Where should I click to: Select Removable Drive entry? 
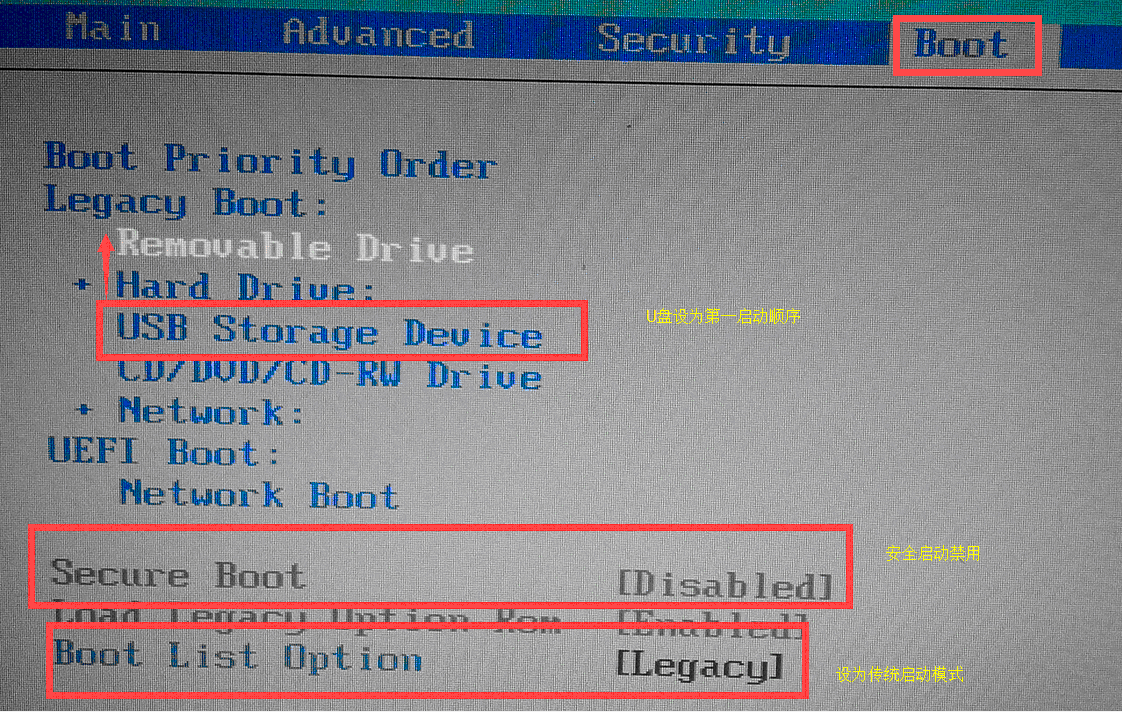295,246
